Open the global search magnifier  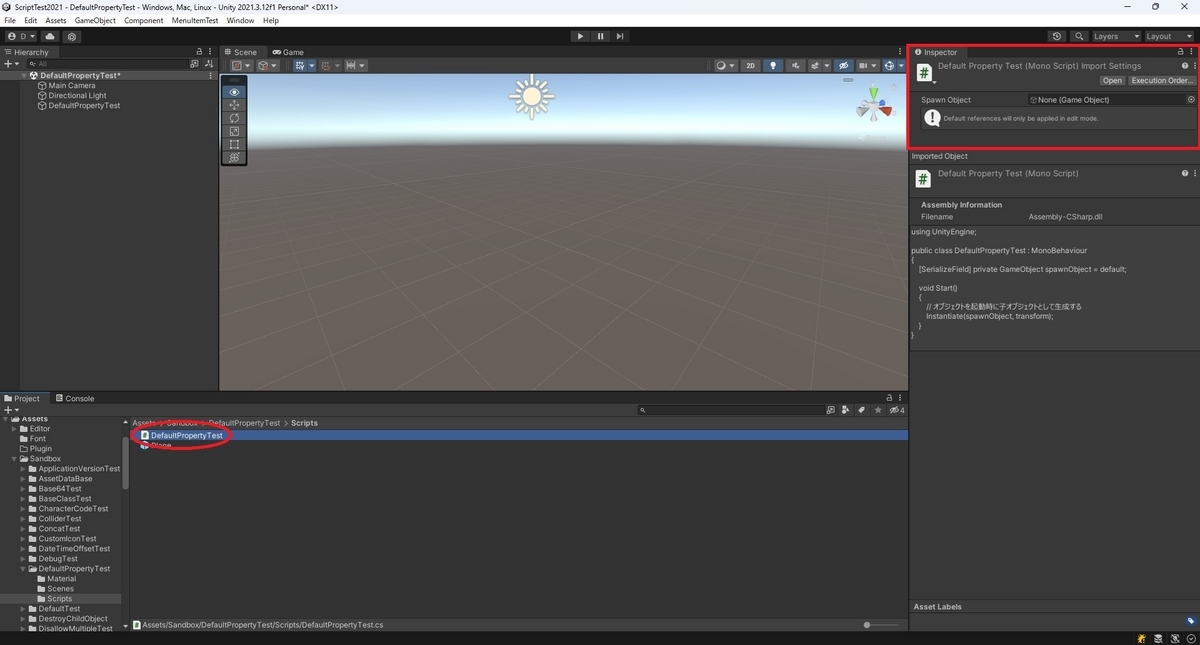click(x=1080, y=36)
